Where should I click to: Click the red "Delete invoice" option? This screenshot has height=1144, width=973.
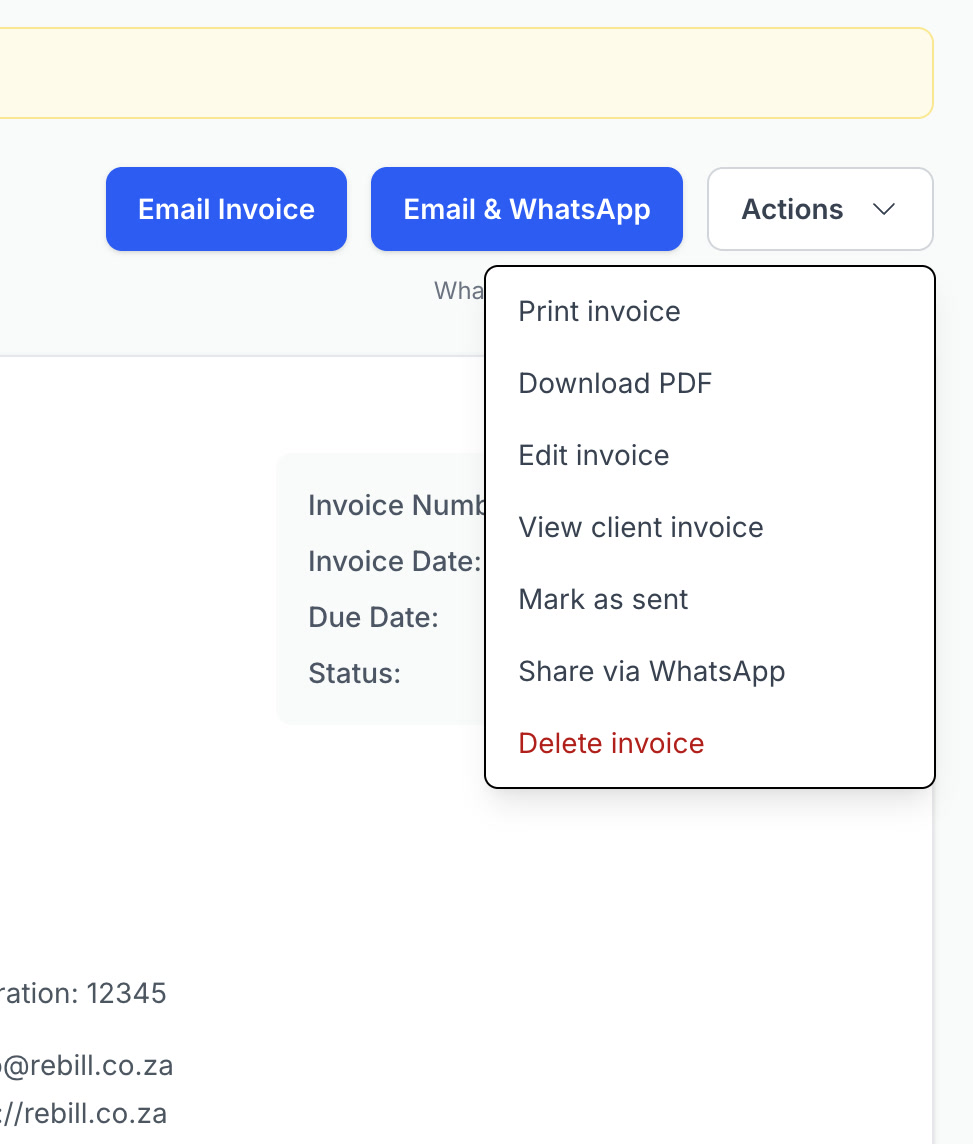(x=611, y=743)
